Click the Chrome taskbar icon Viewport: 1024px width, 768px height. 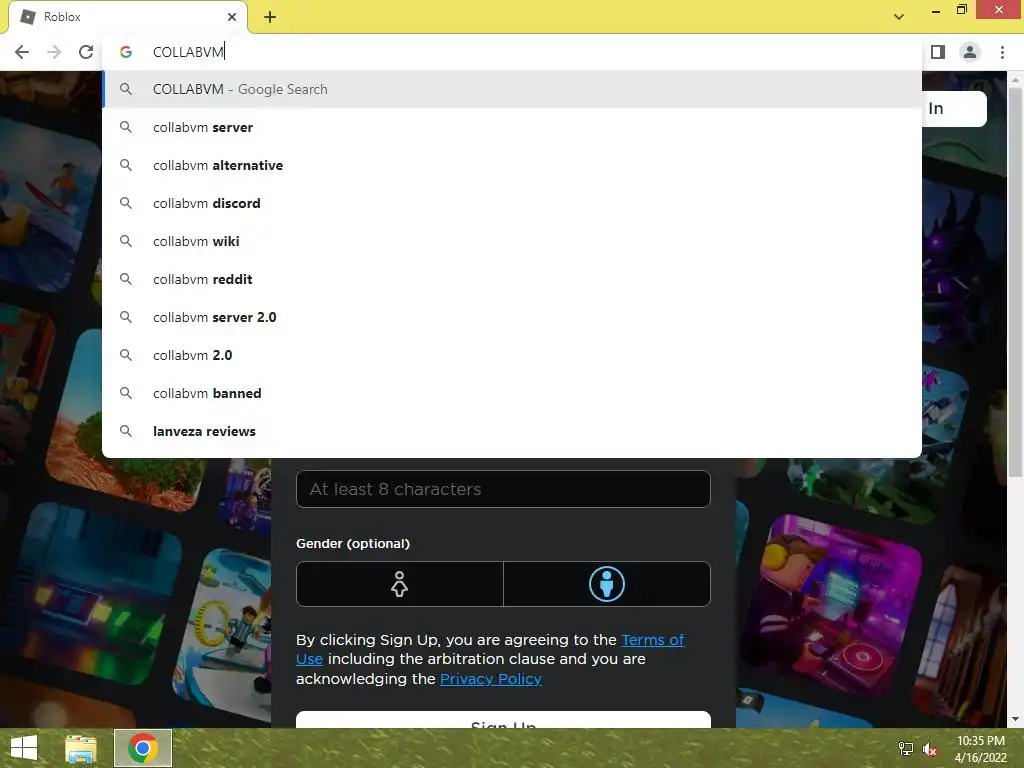coord(143,748)
